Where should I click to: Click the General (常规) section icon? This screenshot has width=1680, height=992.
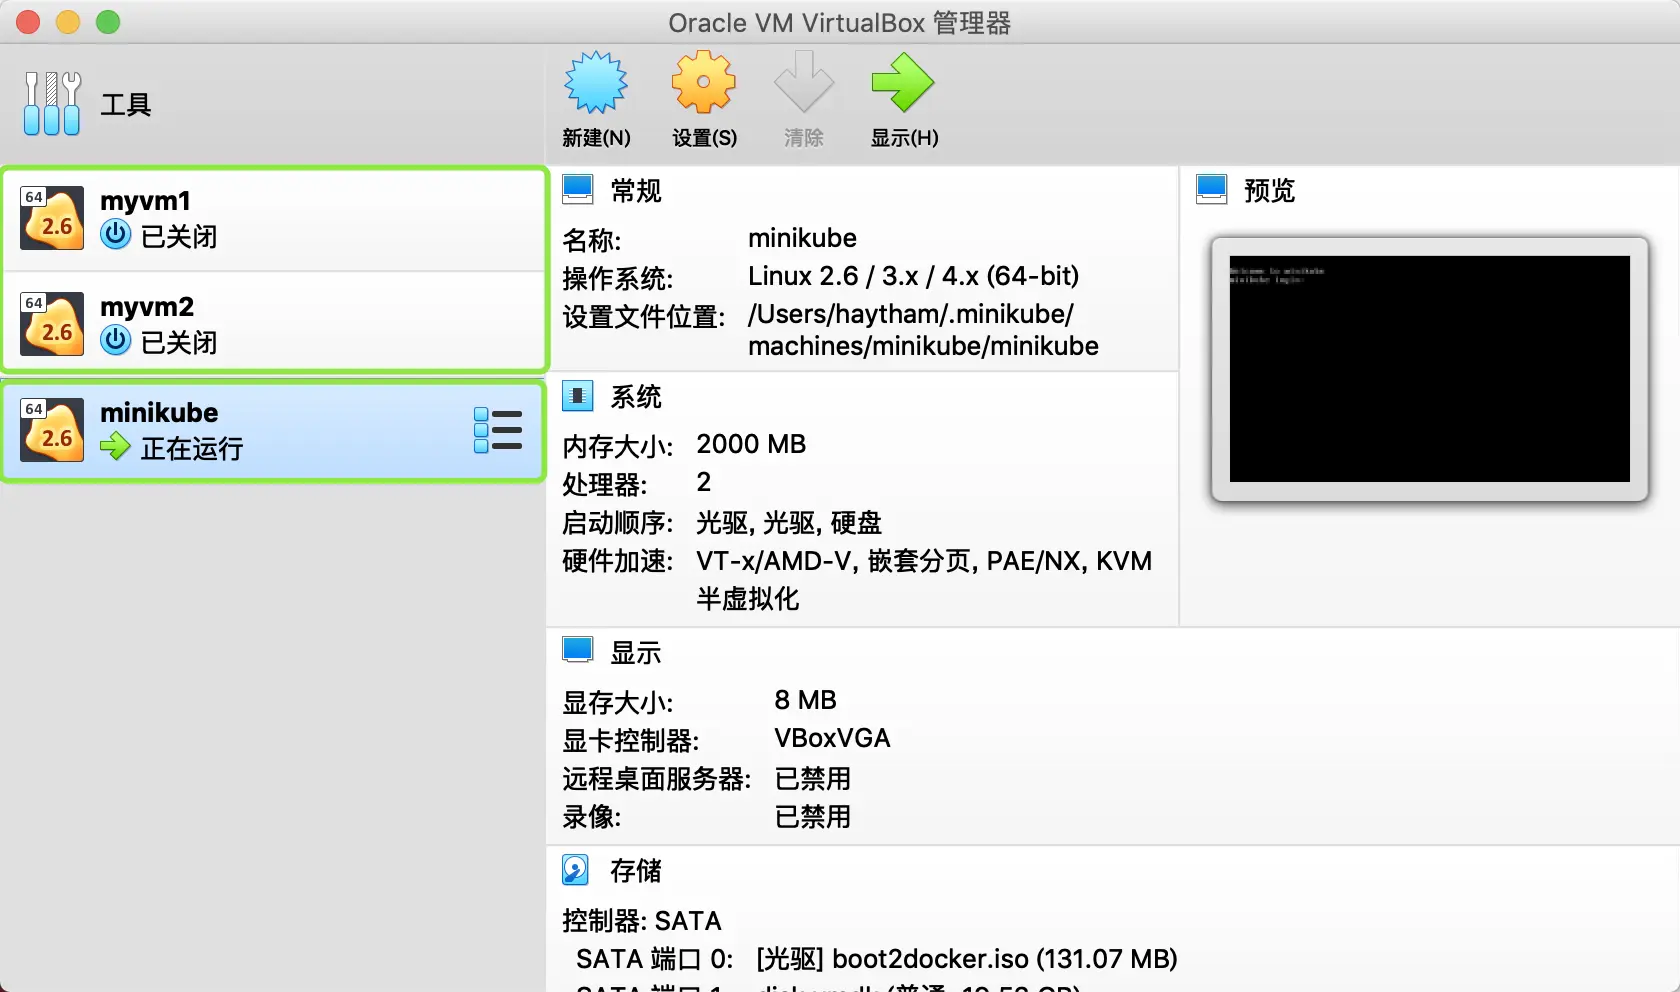578,189
